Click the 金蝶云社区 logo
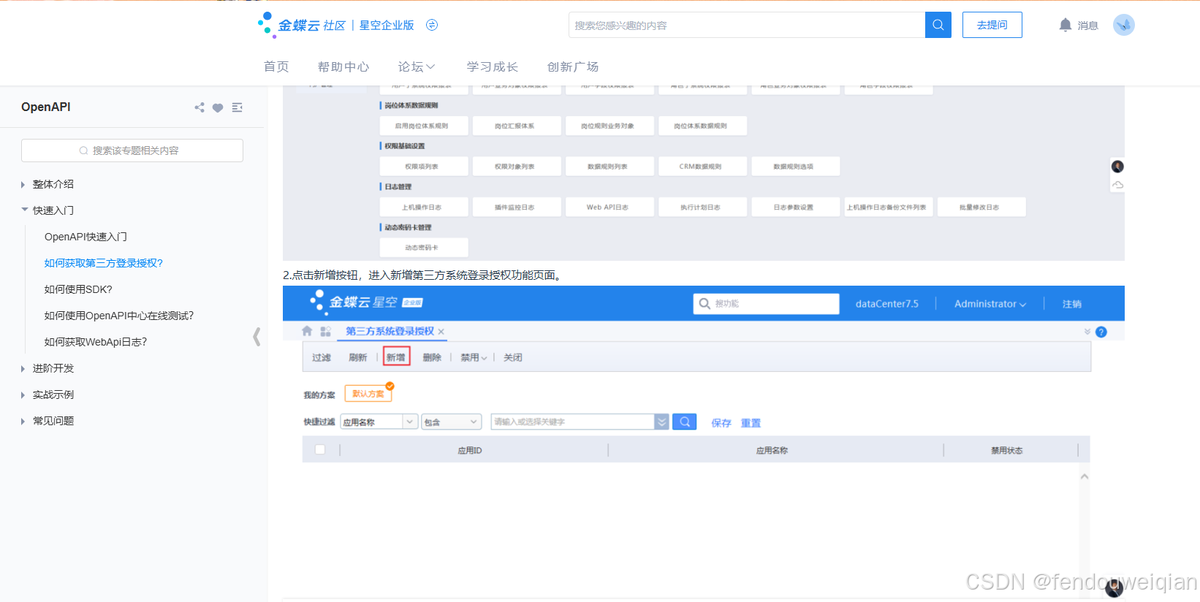Viewport: 1200px width, 602px height. [303, 25]
